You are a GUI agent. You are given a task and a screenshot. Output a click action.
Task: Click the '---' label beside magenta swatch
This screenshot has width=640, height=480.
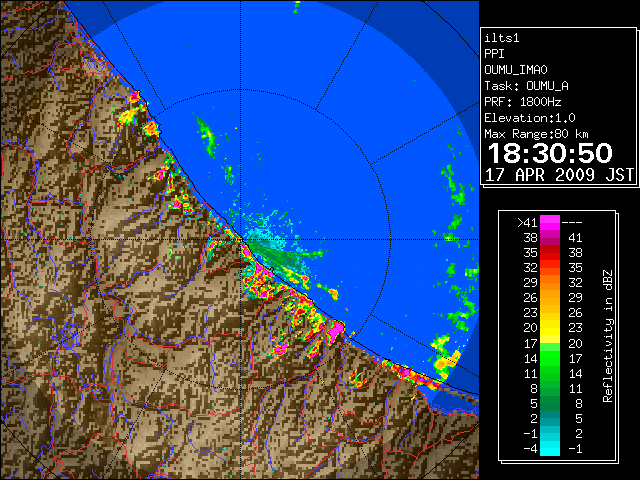point(572,222)
